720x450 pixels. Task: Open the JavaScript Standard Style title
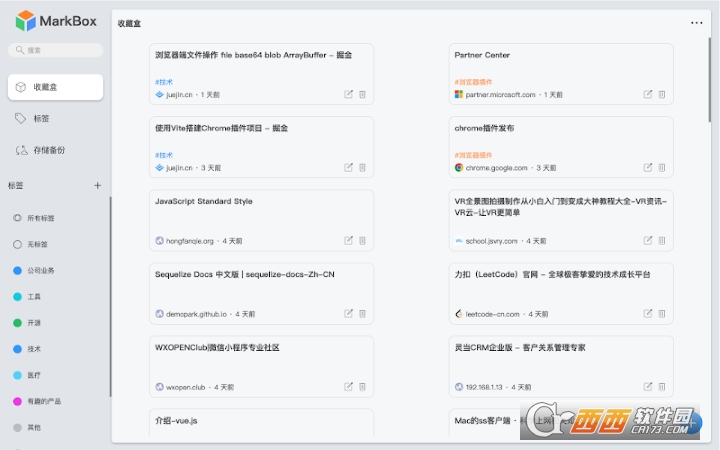pos(203,201)
